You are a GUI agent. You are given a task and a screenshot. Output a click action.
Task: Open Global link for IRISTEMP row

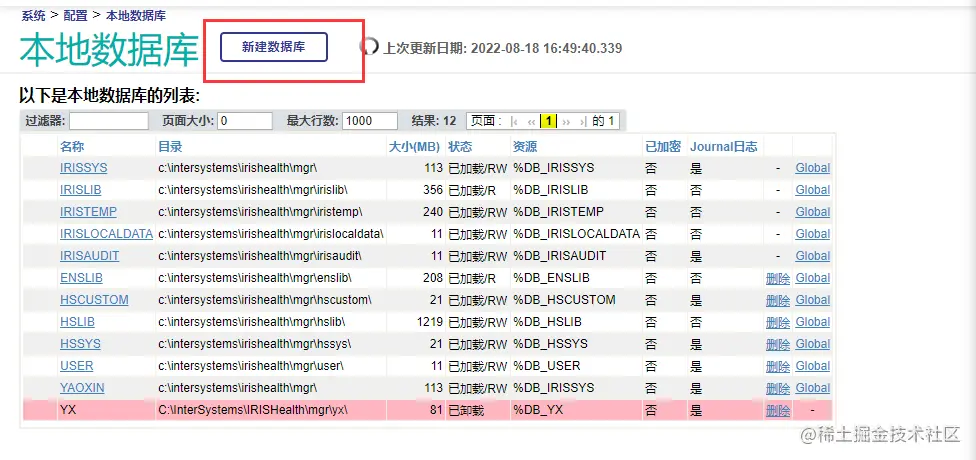[x=813, y=212]
